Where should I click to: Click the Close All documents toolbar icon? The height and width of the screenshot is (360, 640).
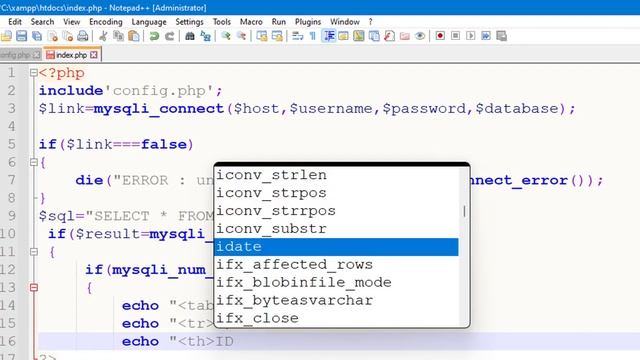pyautogui.click(x=68, y=36)
